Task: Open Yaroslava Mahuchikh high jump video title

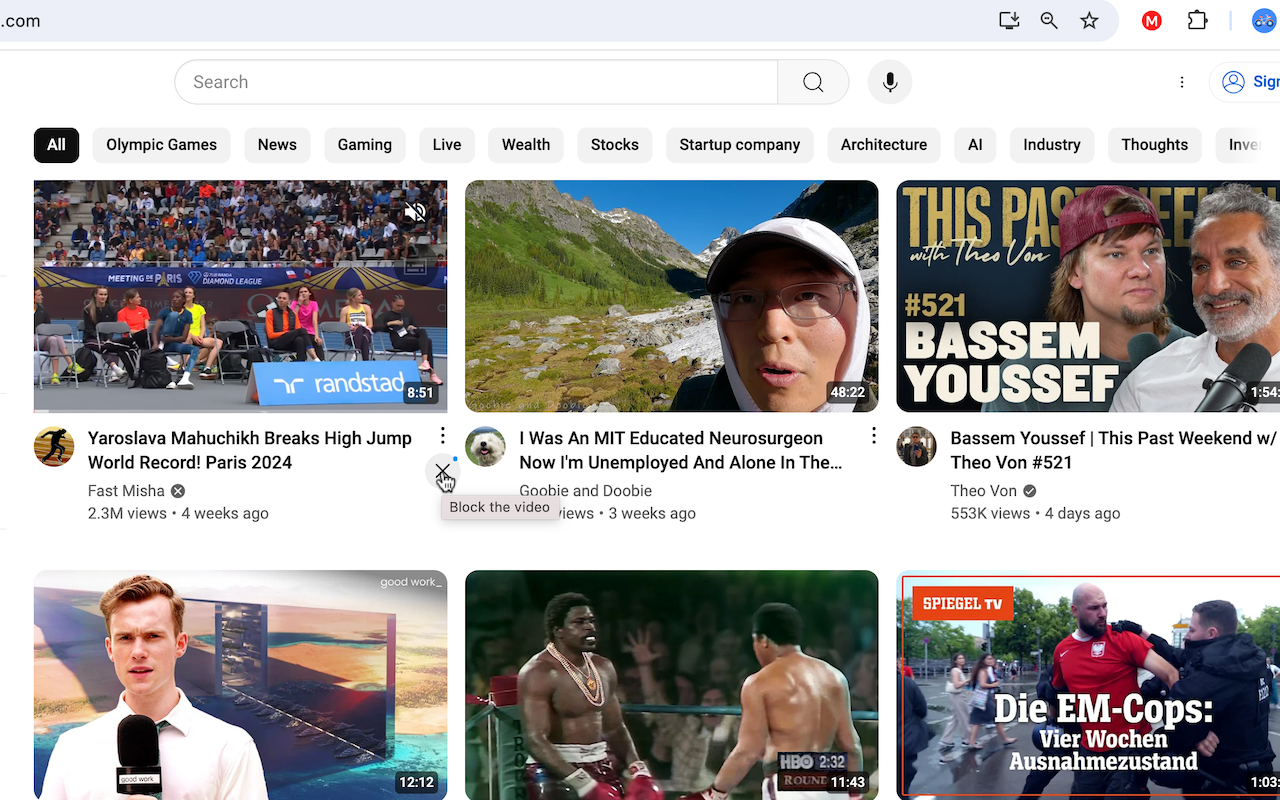Action: [x=250, y=450]
